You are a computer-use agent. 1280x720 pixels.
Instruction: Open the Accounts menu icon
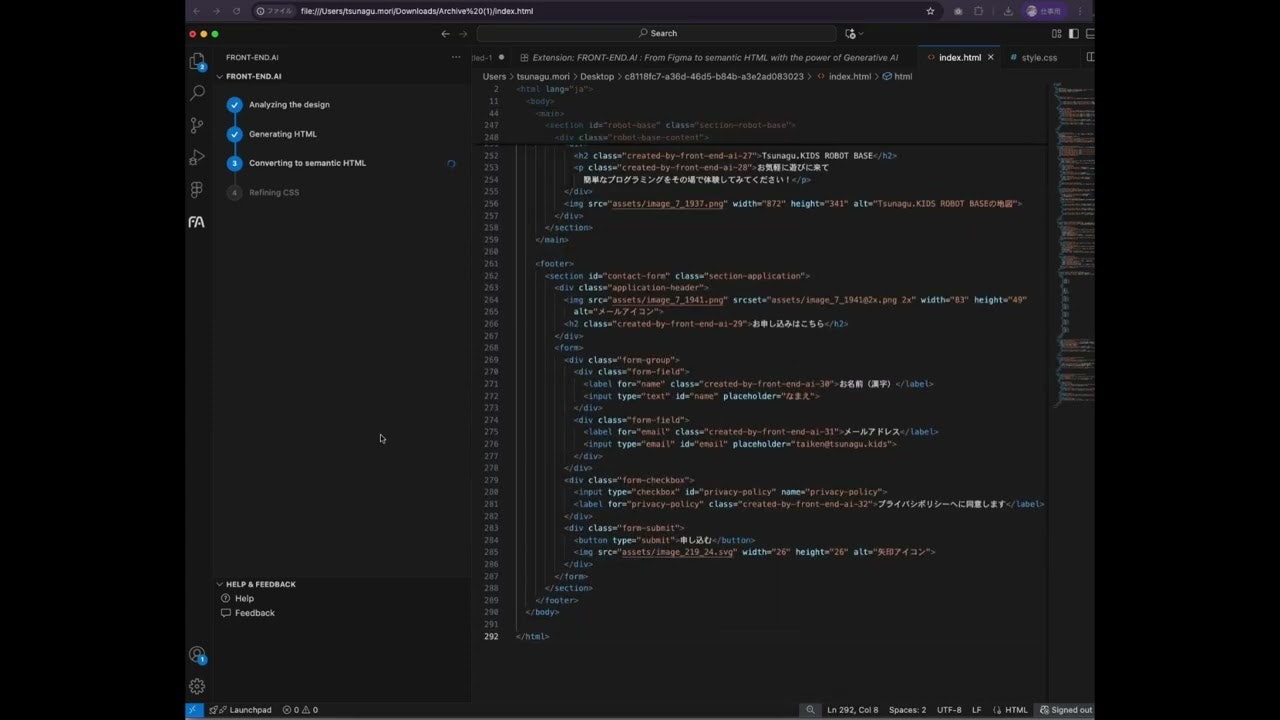pyautogui.click(x=197, y=655)
